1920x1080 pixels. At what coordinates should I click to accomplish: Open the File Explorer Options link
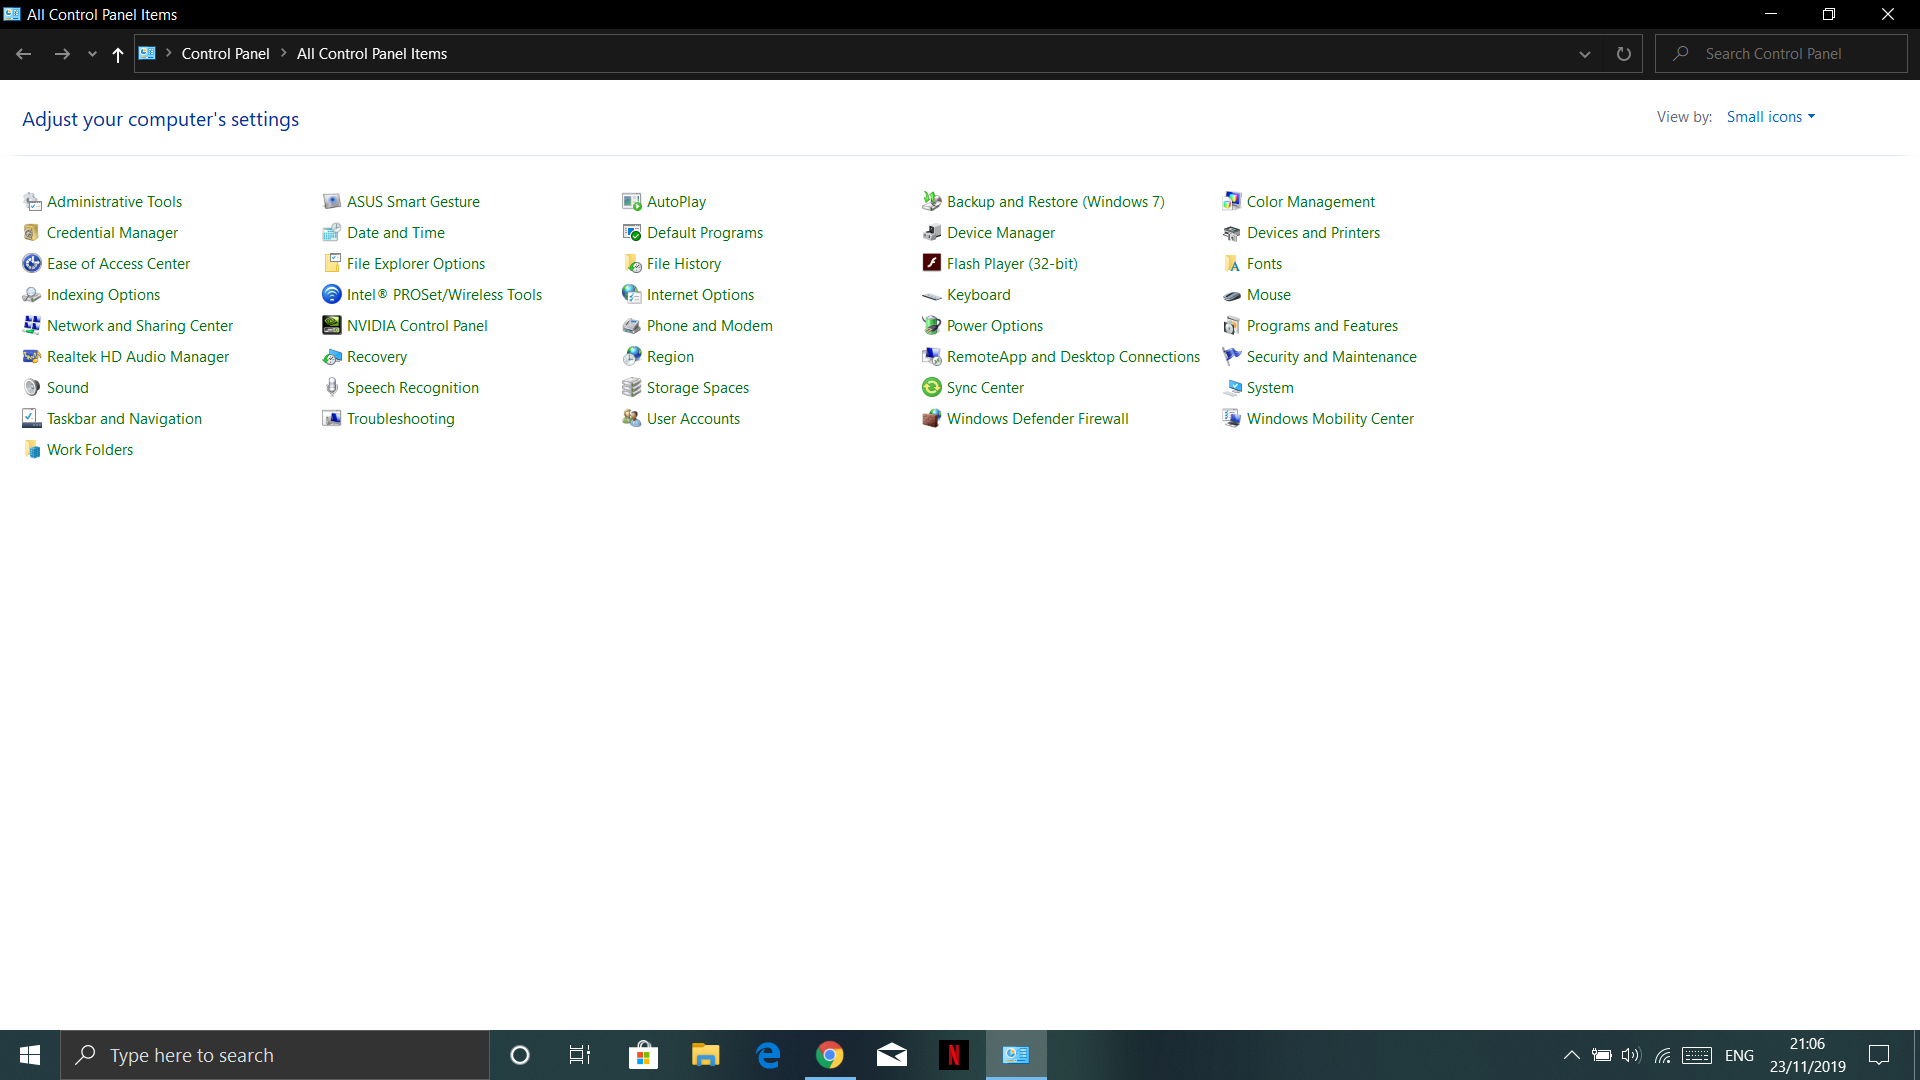pyautogui.click(x=416, y=264)
